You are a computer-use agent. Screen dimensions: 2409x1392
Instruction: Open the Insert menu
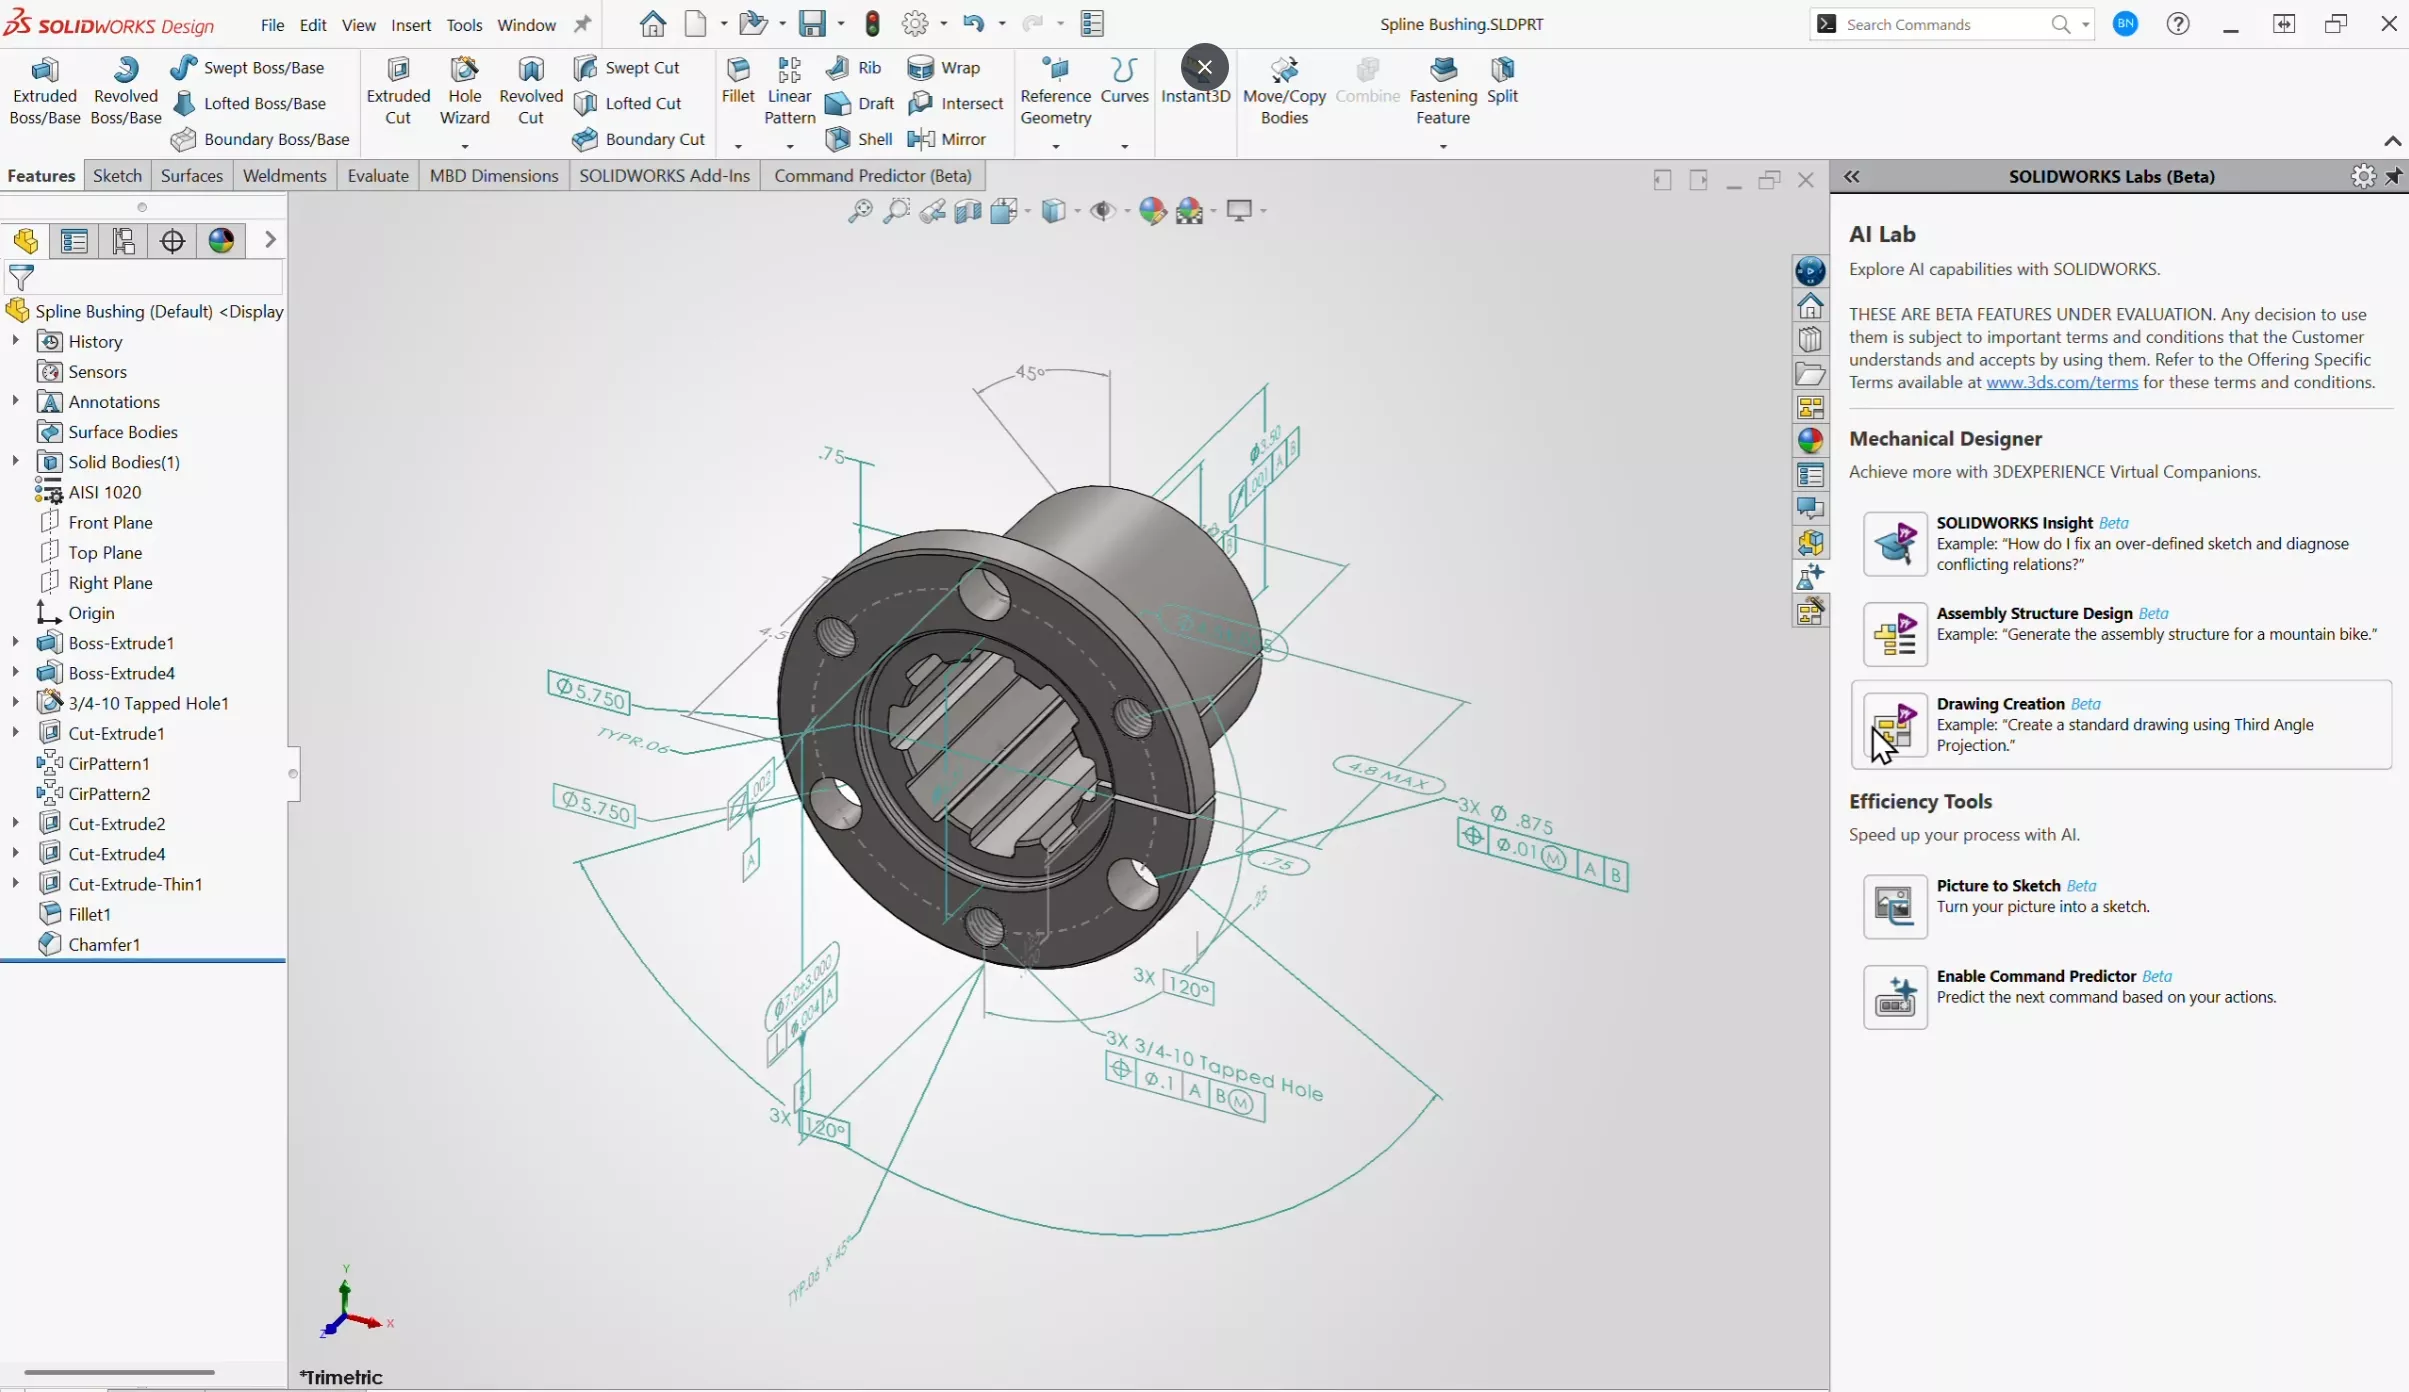pyautogui.click(x=411, y=24)
